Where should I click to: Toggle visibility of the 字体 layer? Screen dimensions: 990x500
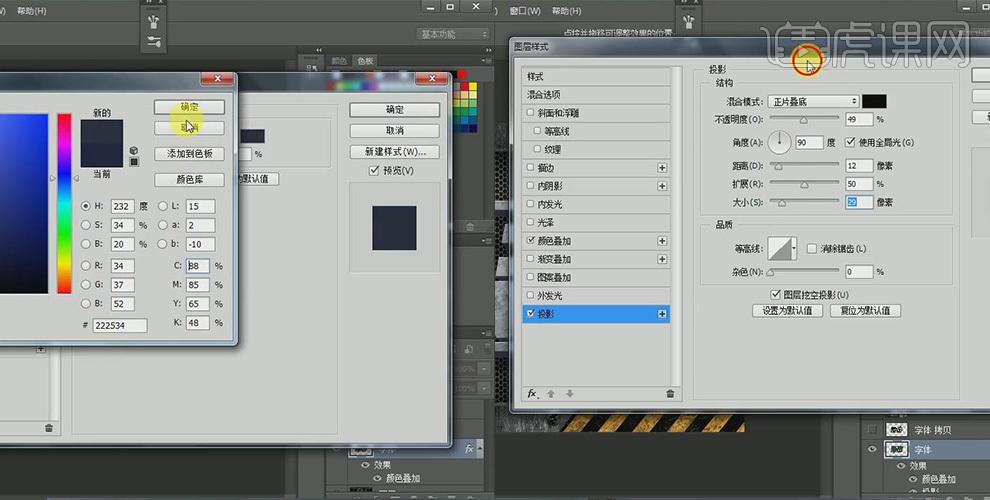pos(872,449)
